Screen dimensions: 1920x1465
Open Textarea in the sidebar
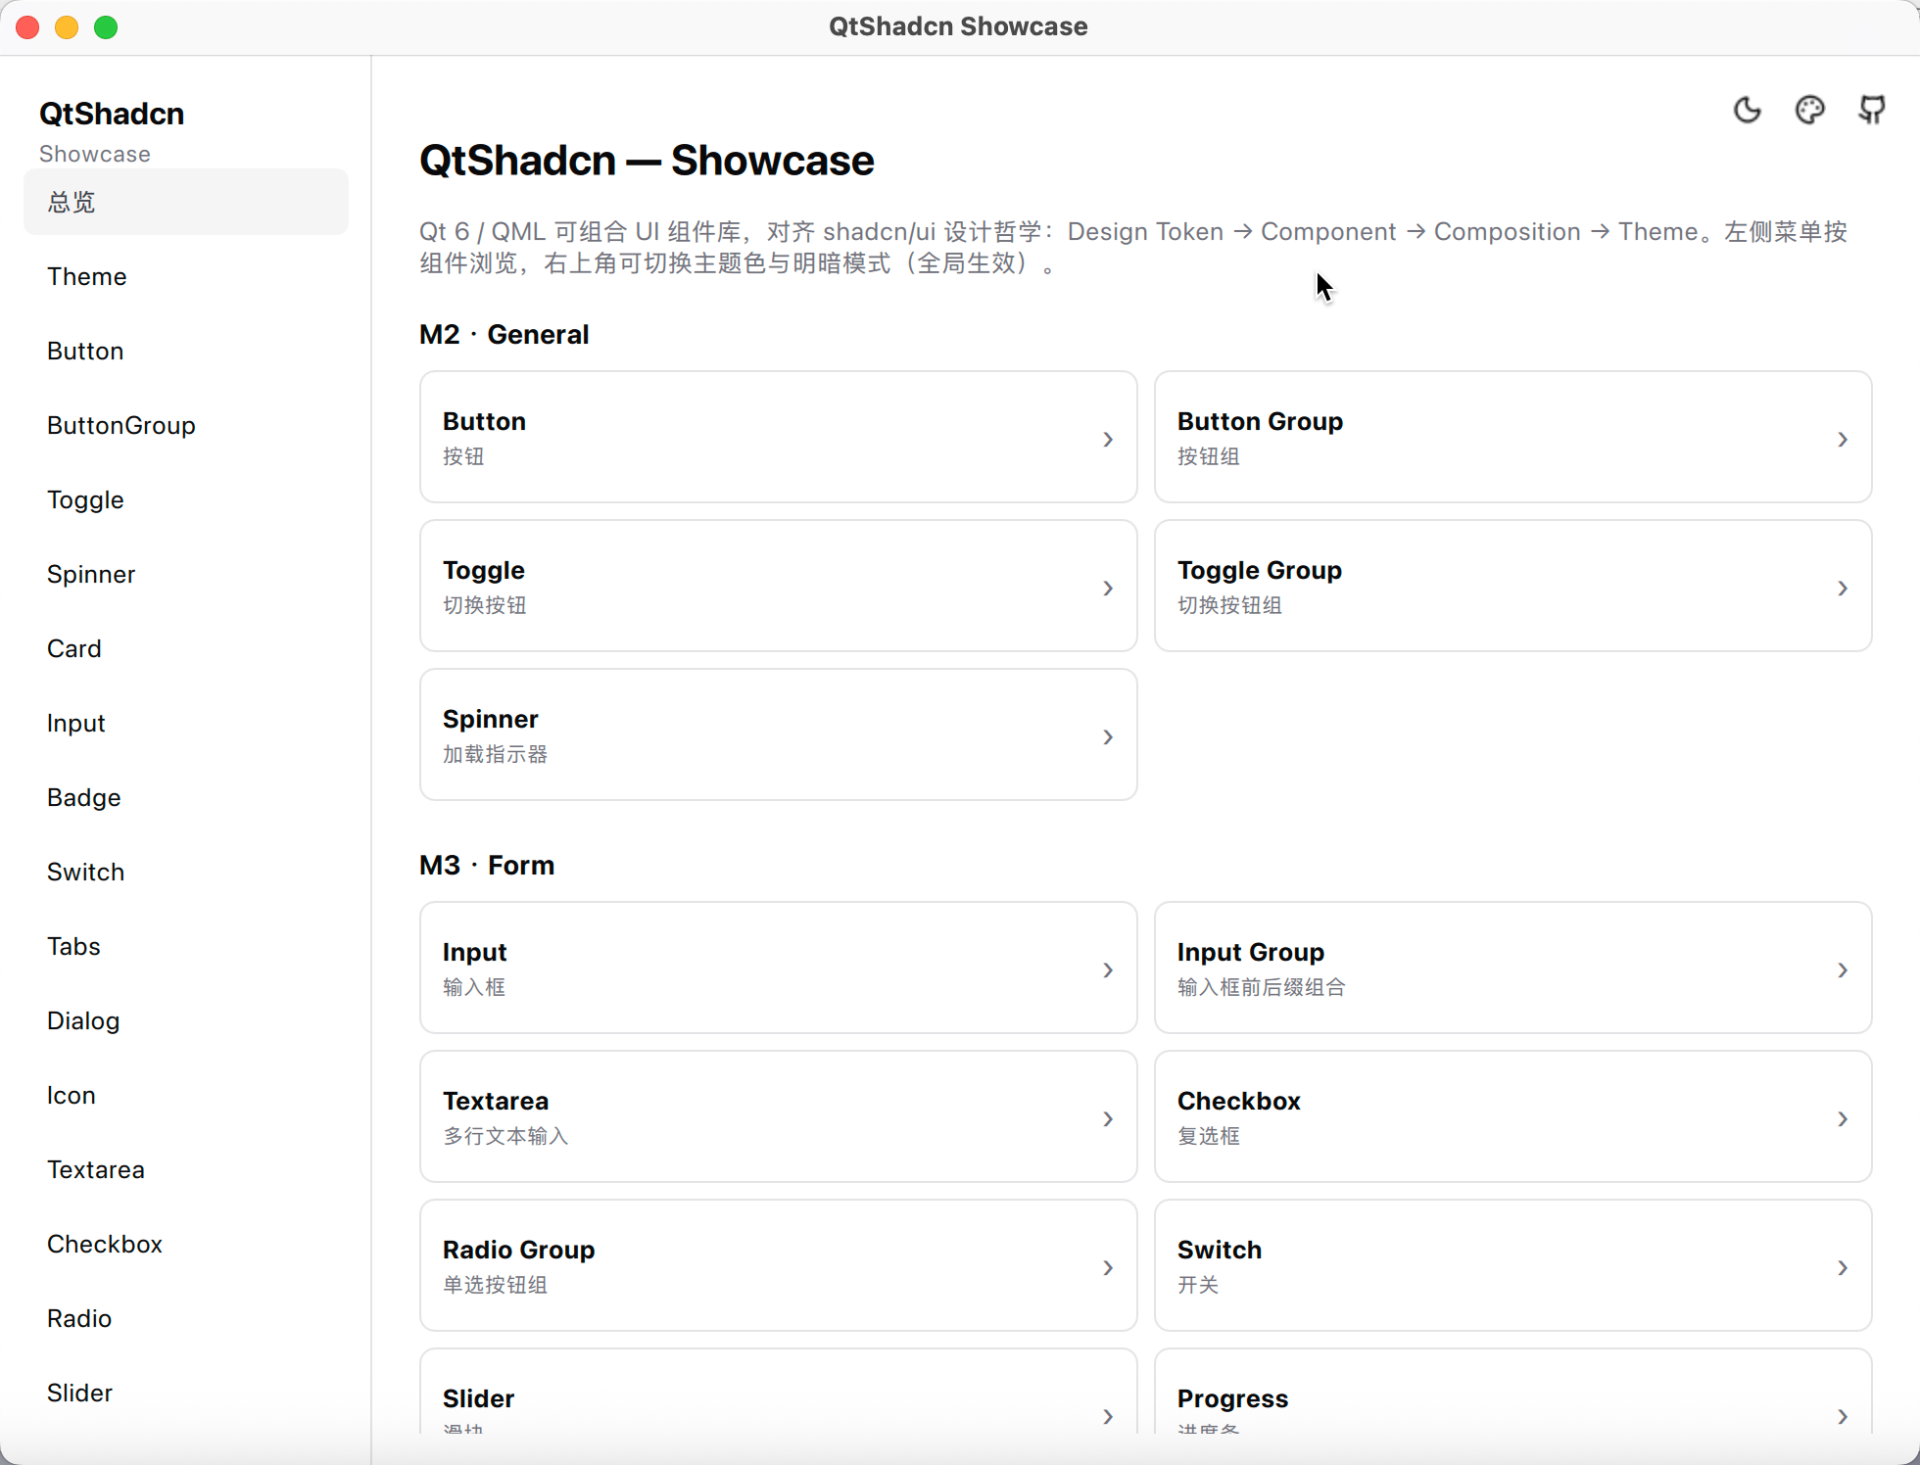[186, 1170]
